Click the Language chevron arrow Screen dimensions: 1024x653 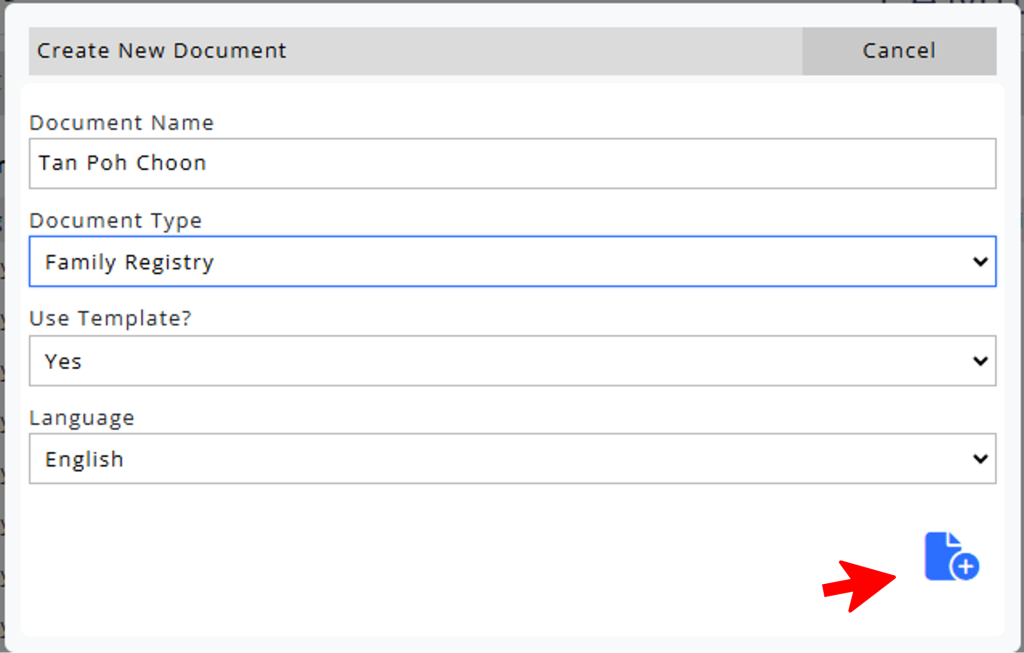(x=980, y=459)
